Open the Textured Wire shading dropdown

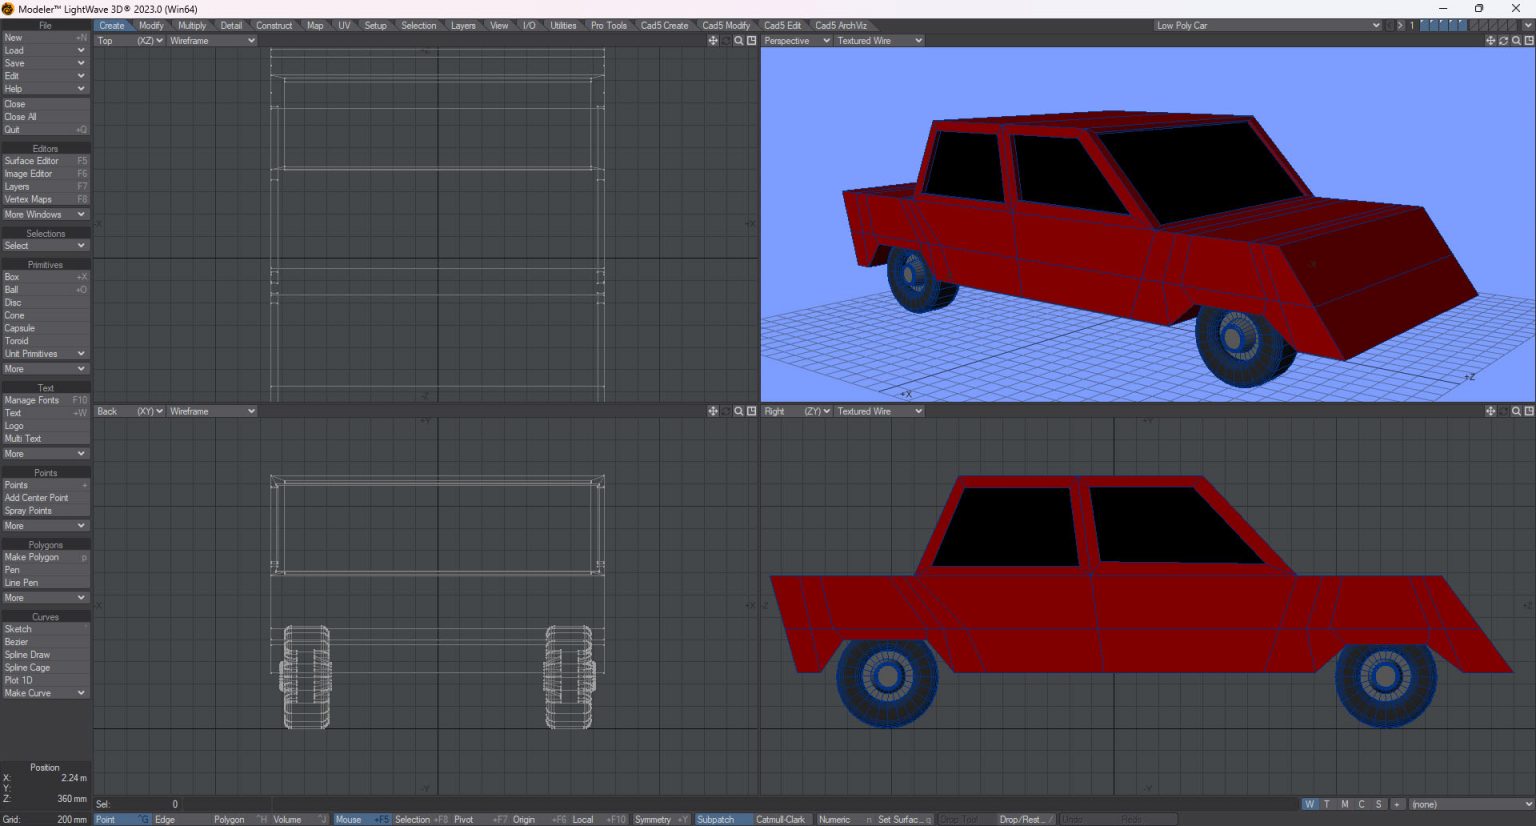[x=877, y=41]
